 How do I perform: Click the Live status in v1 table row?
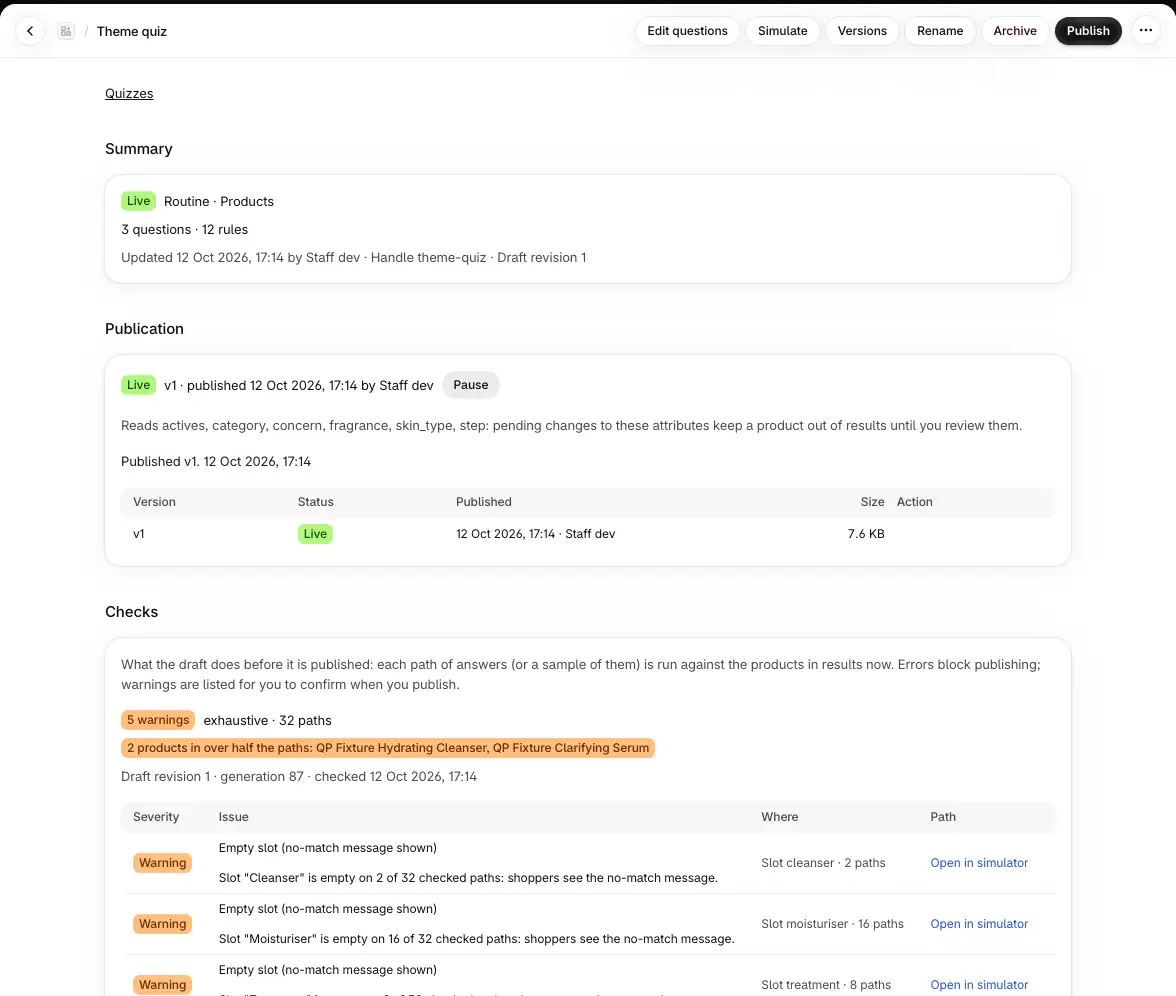tap(315, 534)
